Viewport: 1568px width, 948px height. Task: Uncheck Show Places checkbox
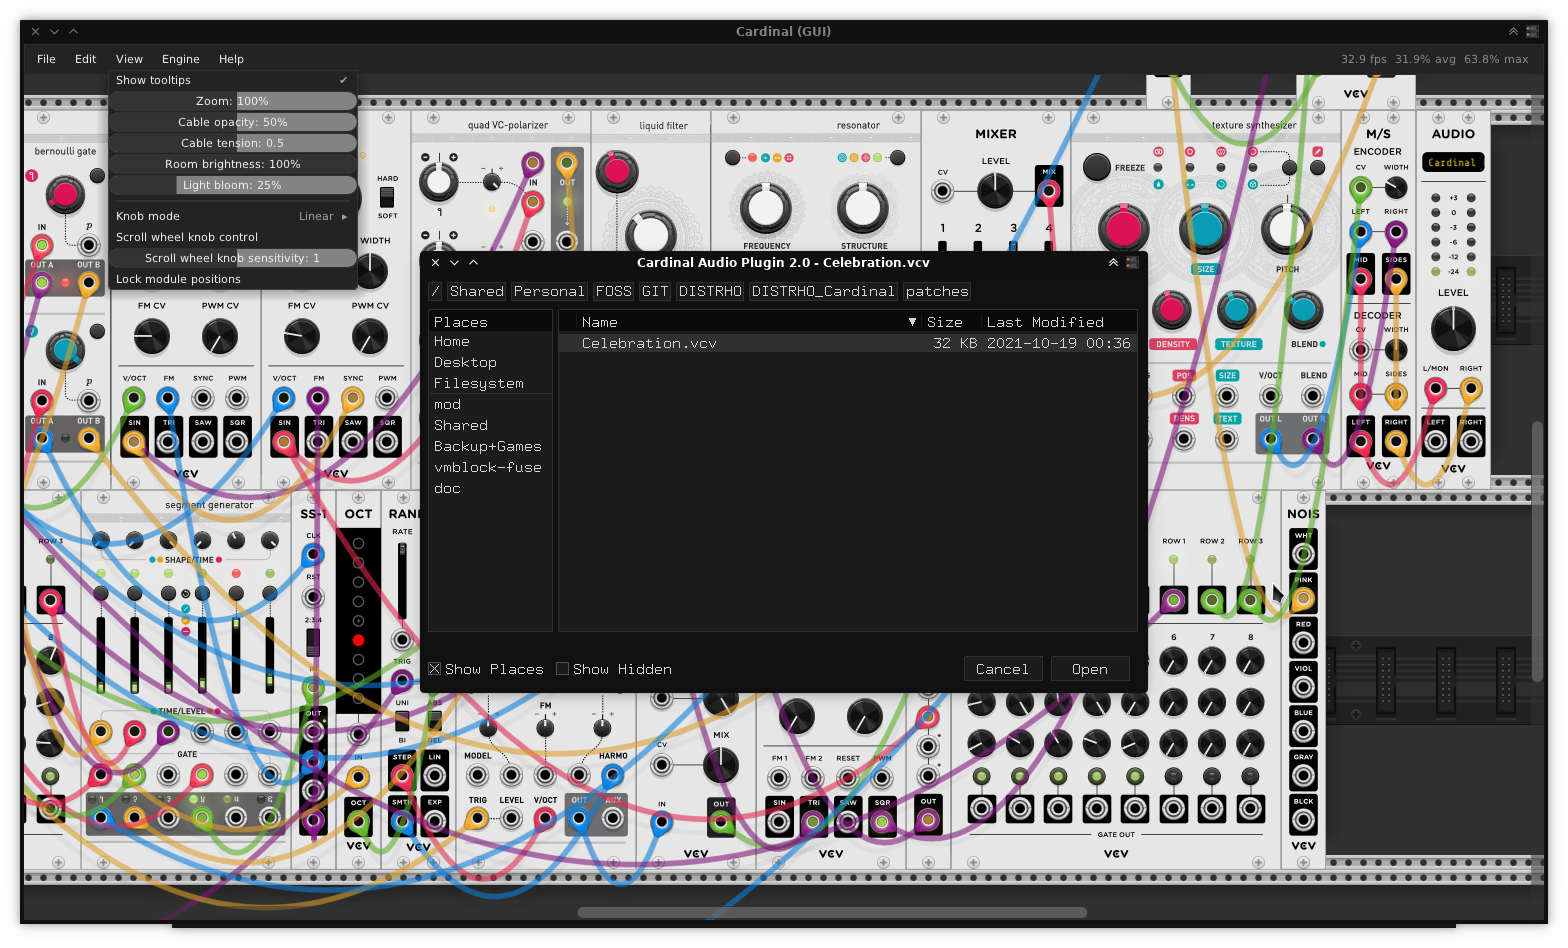435,669
